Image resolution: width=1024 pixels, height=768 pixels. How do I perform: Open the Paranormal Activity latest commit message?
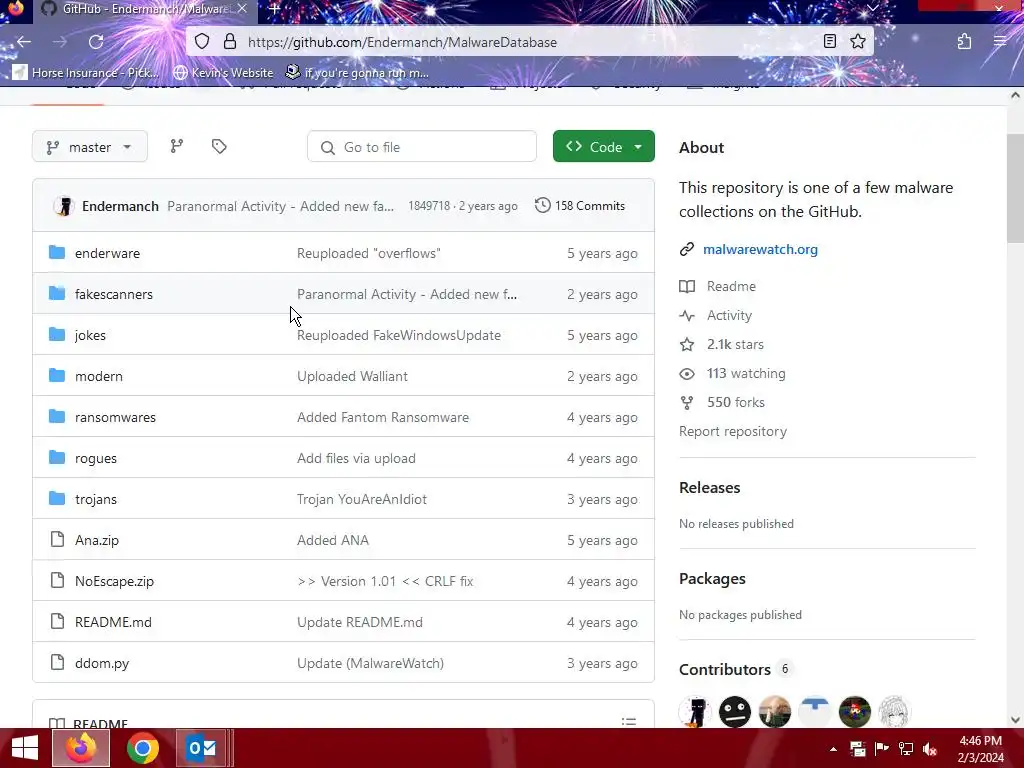point(281,206)
